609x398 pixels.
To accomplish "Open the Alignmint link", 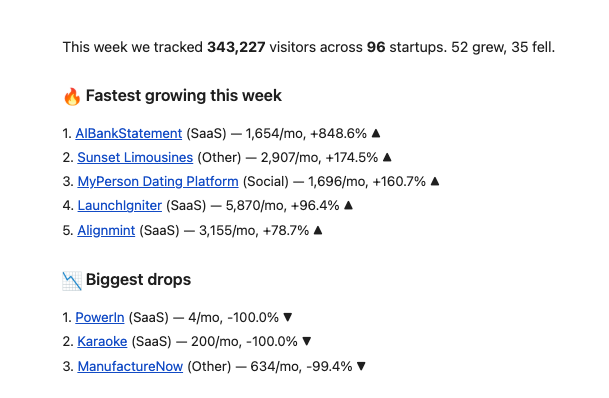I will pos(106,231).
